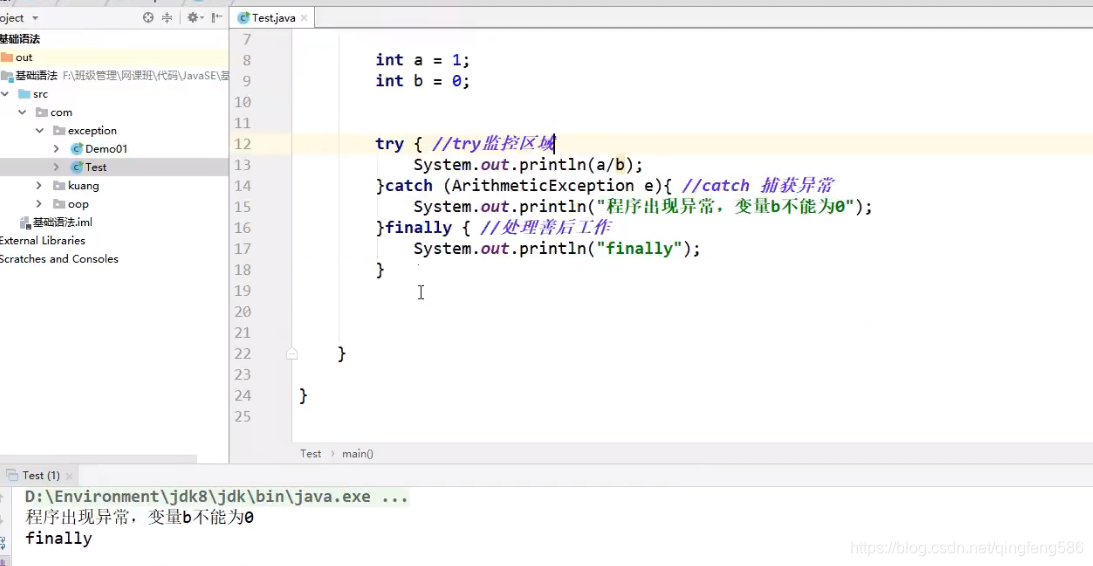This screenshot has height=566, width=1093.
Task: Select the 基础语法 module root row with path
Action: 114,75
